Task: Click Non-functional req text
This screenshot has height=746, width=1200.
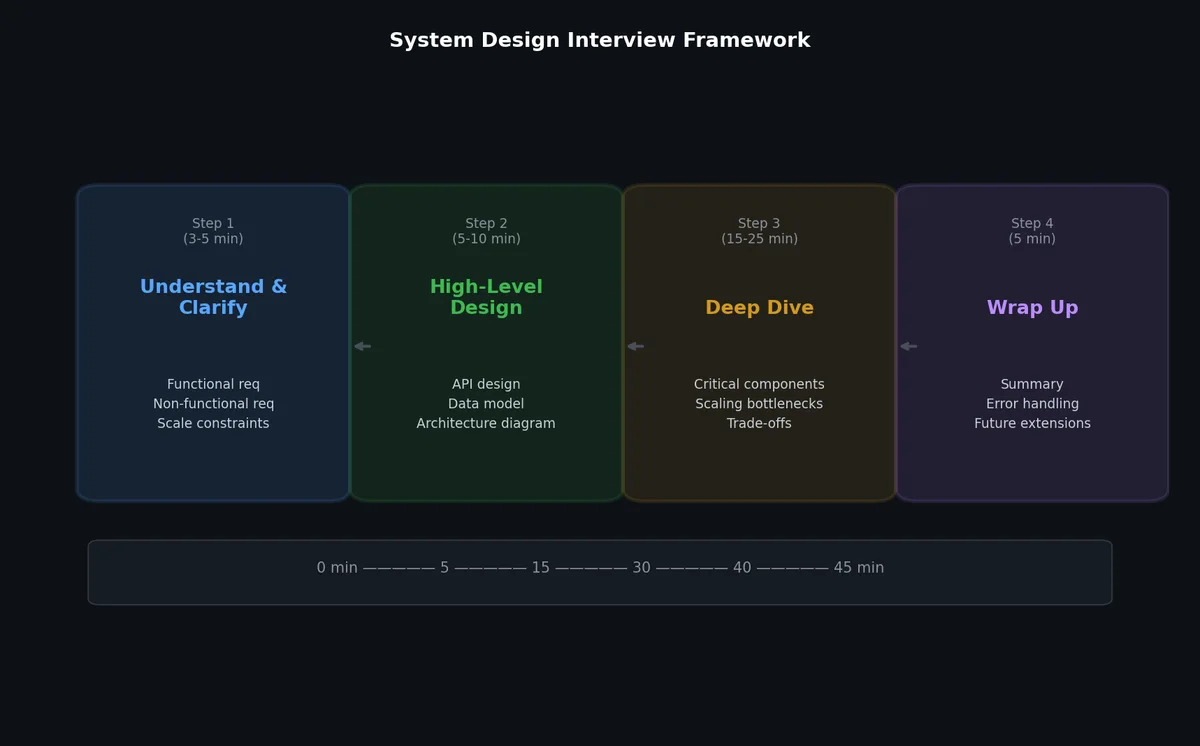Action: click(213, 404)
